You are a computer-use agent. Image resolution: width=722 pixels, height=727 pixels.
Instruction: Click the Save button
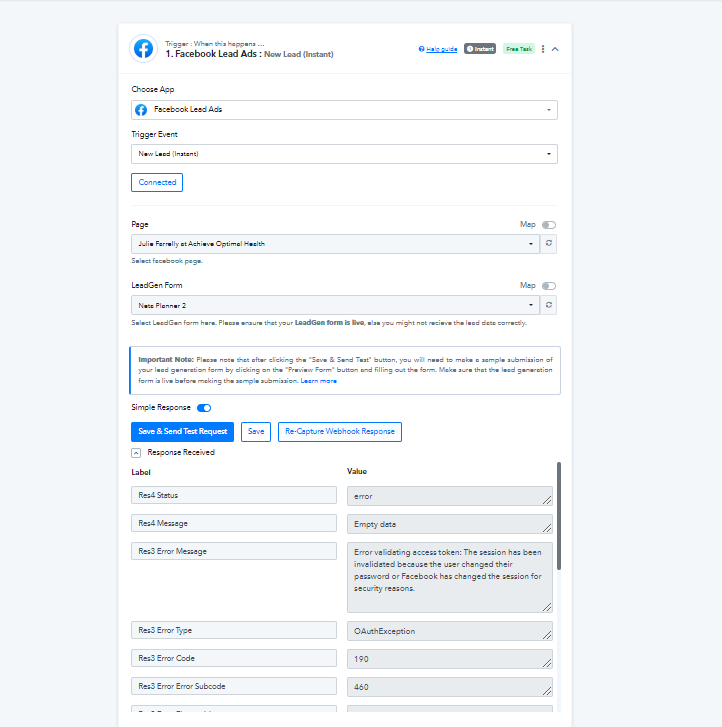point(256,432)
